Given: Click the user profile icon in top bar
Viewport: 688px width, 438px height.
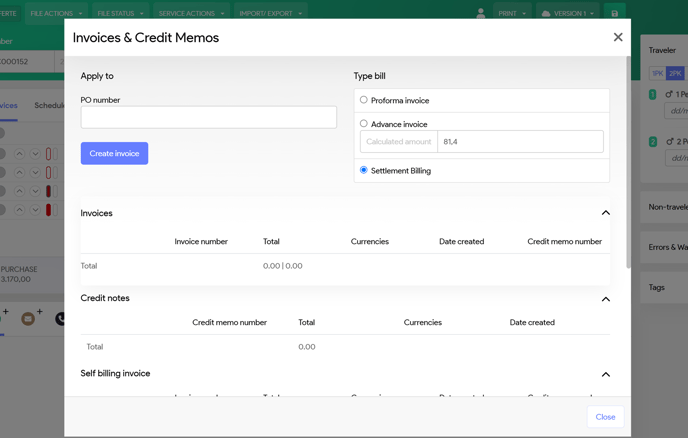Looking at the screenshot, I should click(x=481, y=14).
